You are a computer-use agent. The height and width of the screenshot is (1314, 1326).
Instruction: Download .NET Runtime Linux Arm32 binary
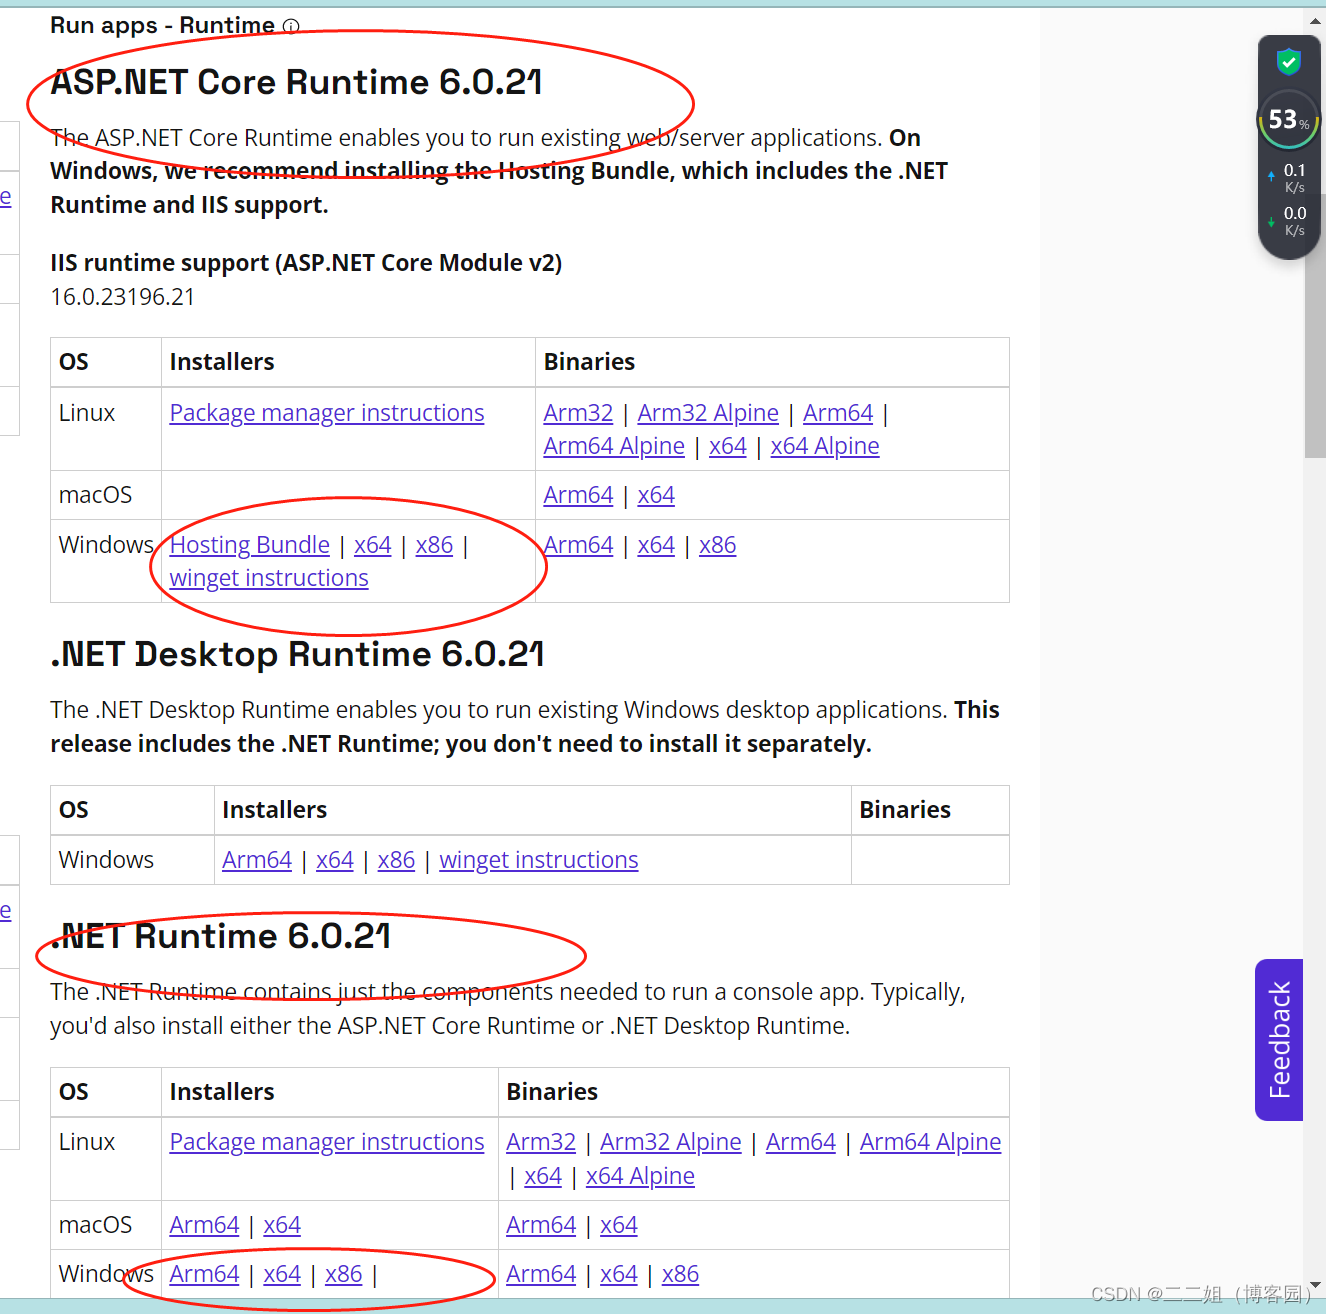pyautogui.click(x=541, y=1142)
